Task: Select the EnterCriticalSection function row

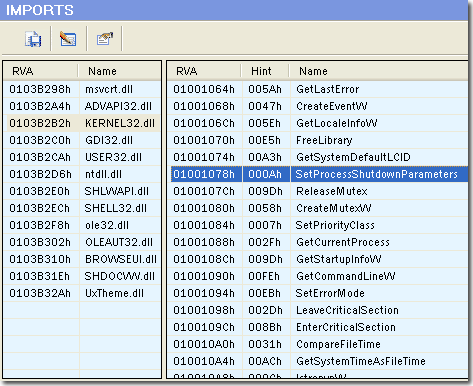Action: click(x=318, y=327)
